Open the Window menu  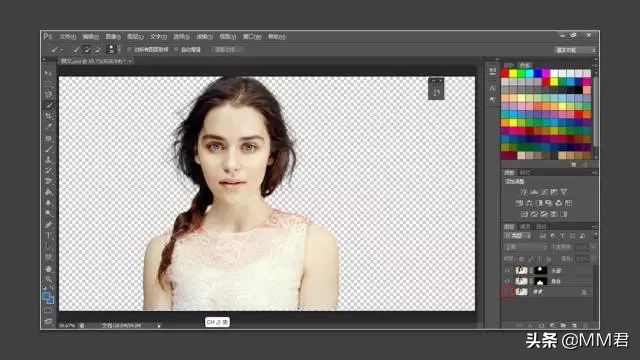click(252, 37)
